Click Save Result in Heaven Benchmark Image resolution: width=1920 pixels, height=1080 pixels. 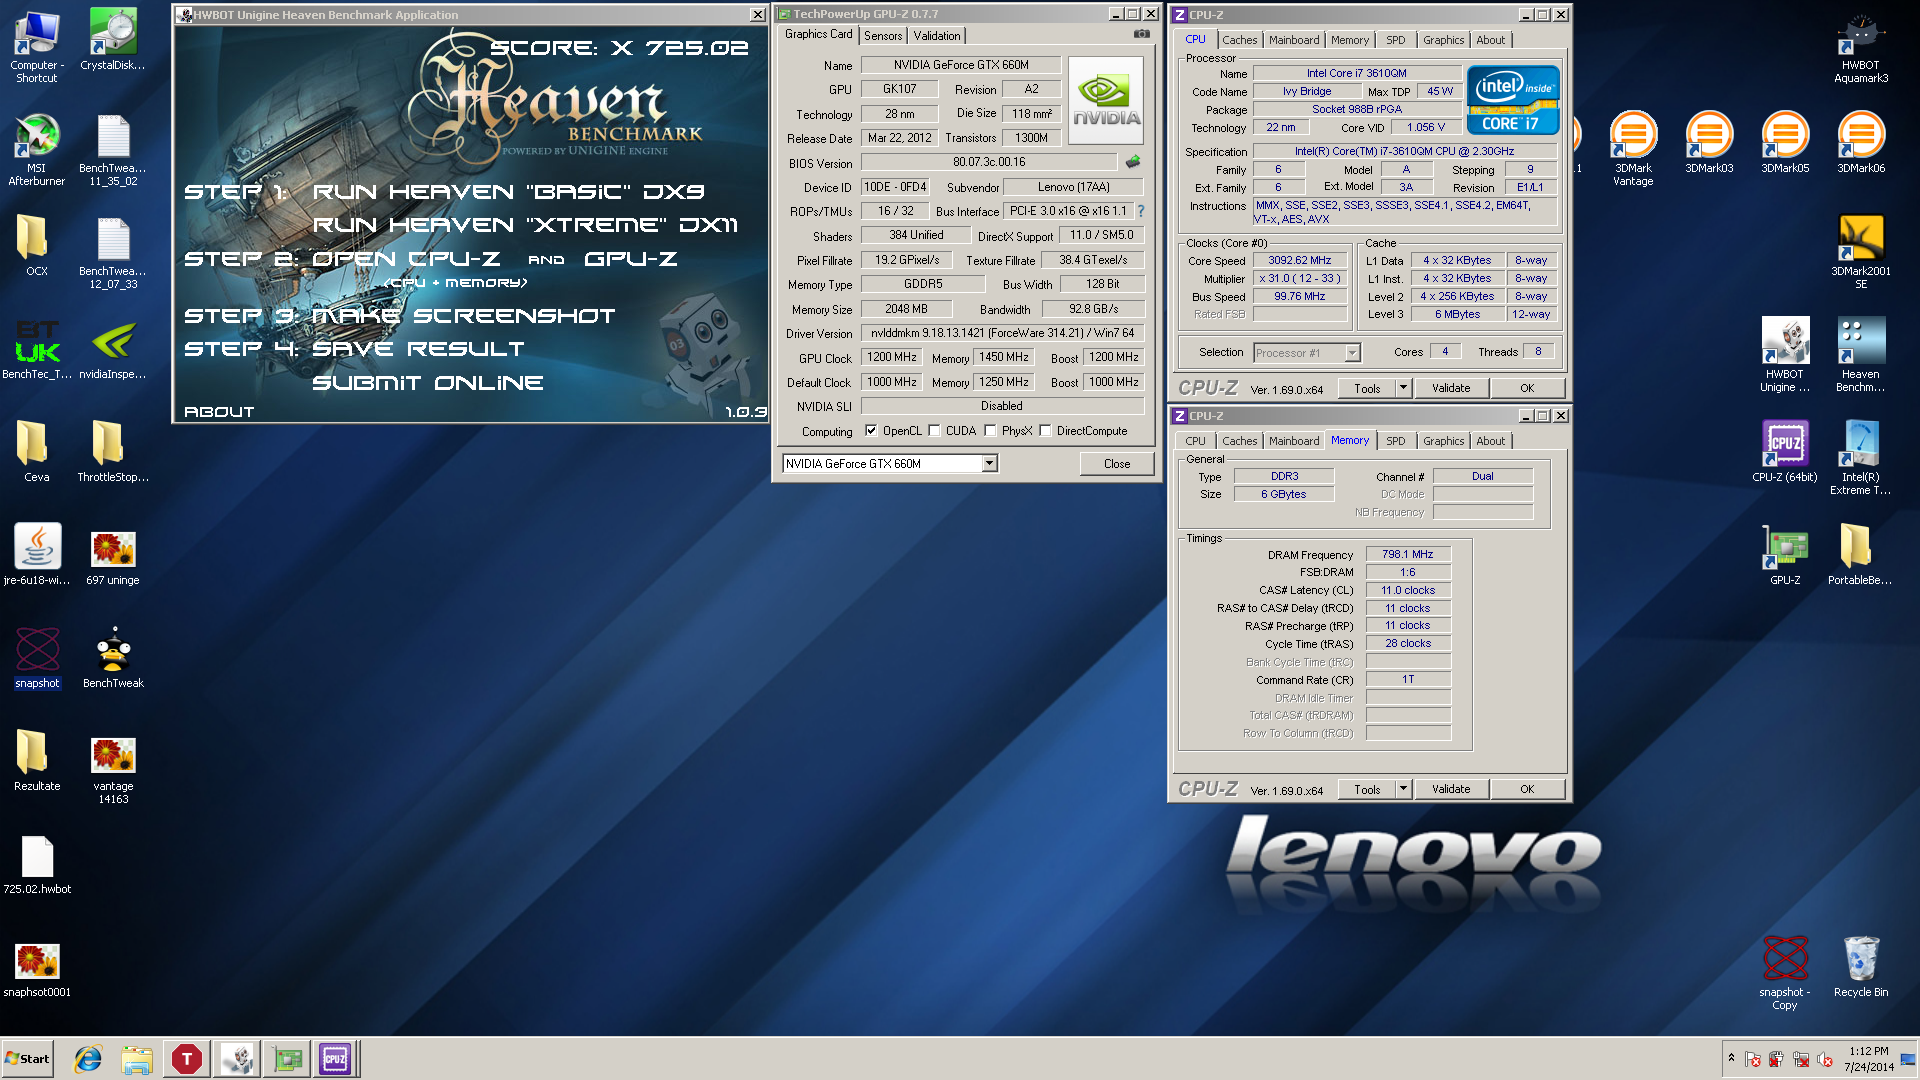[418, 348]
